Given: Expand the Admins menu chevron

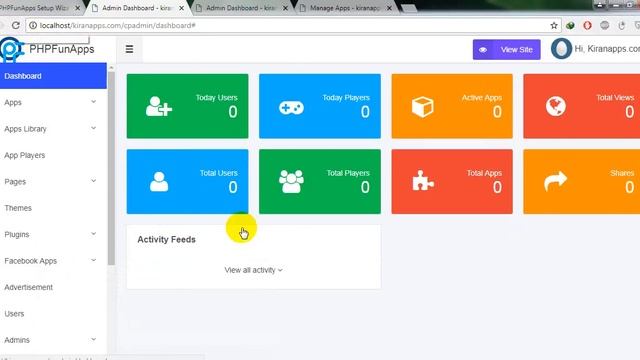Looking at the screenshot, I should (x=93, y=339).
